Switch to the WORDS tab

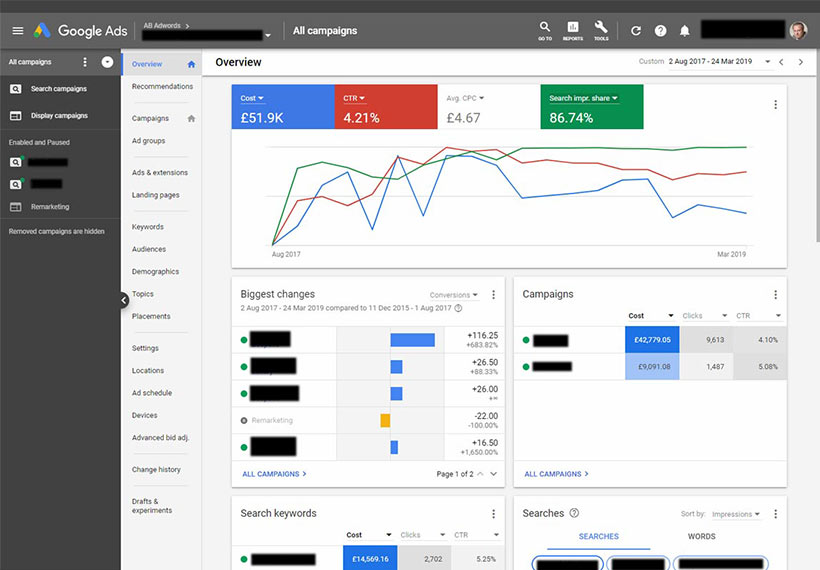(701, 537)
